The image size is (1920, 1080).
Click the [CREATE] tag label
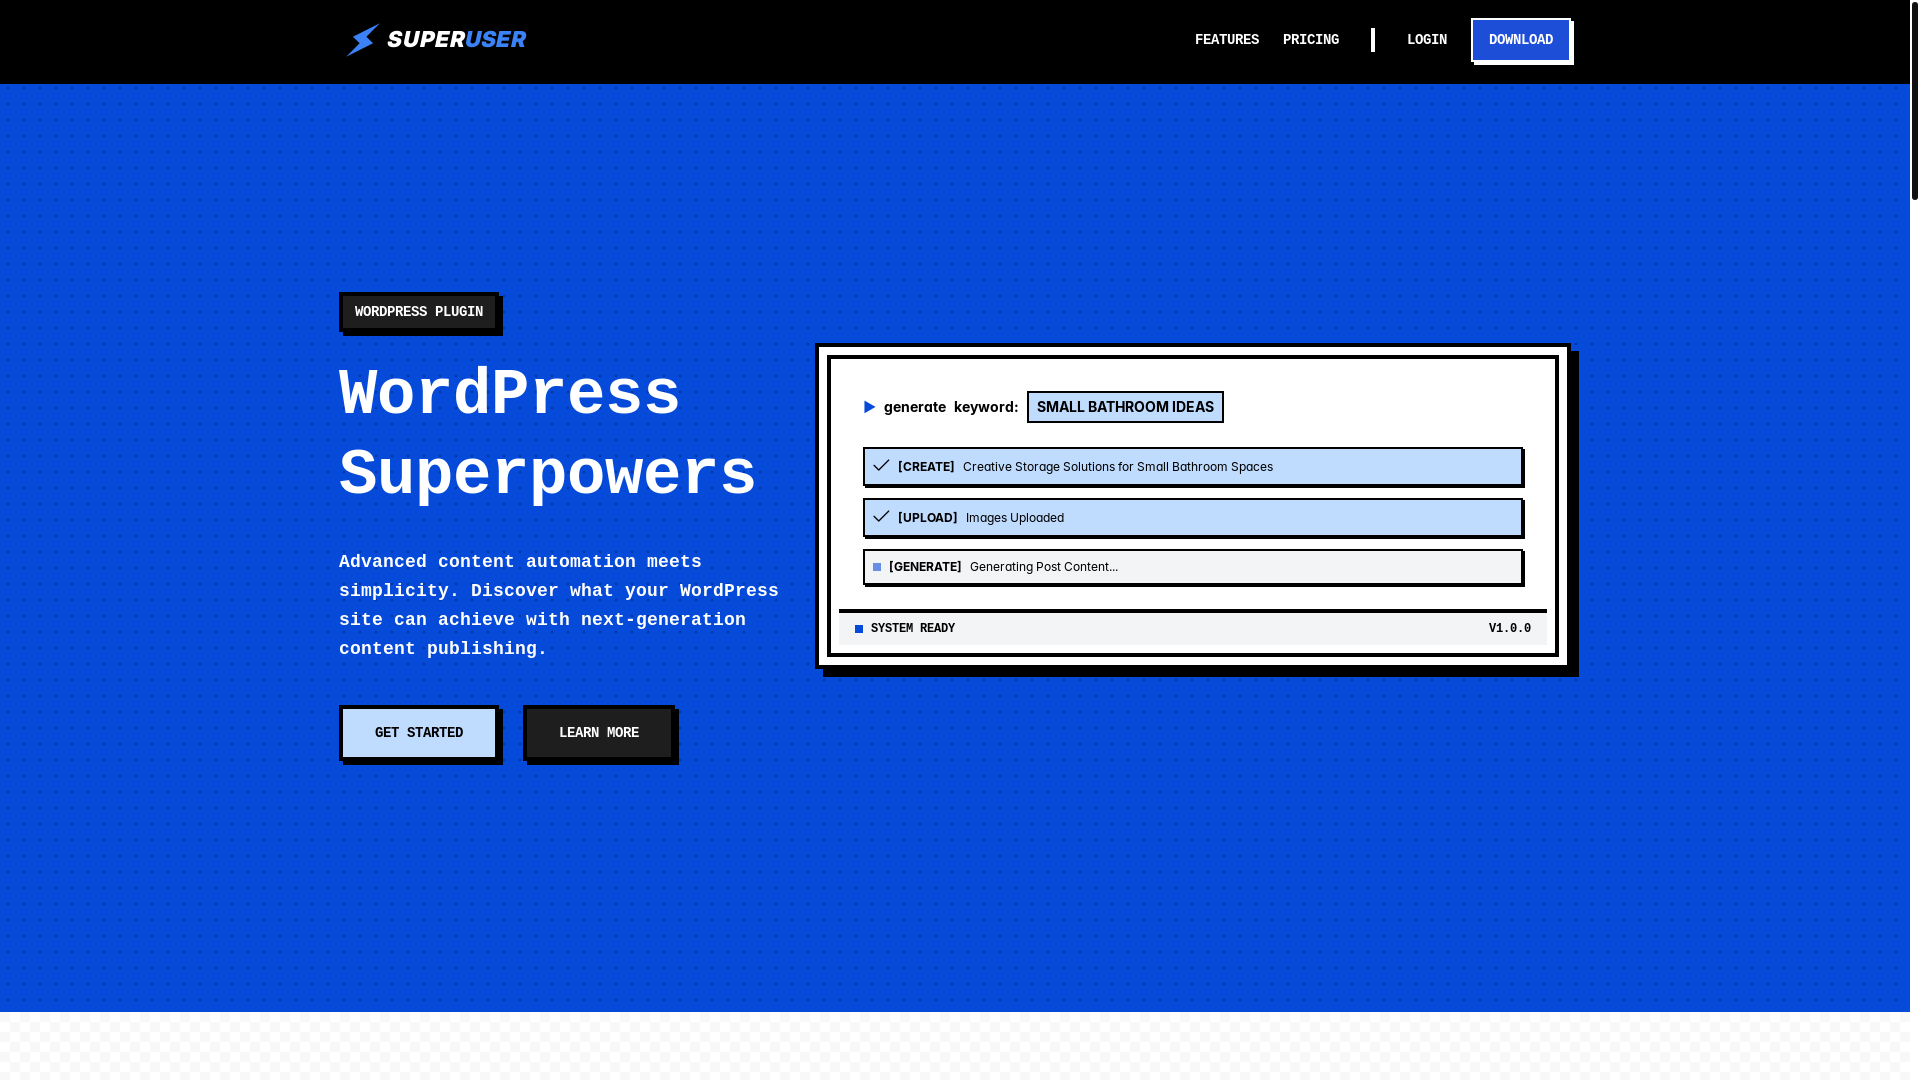pos(926,467)
